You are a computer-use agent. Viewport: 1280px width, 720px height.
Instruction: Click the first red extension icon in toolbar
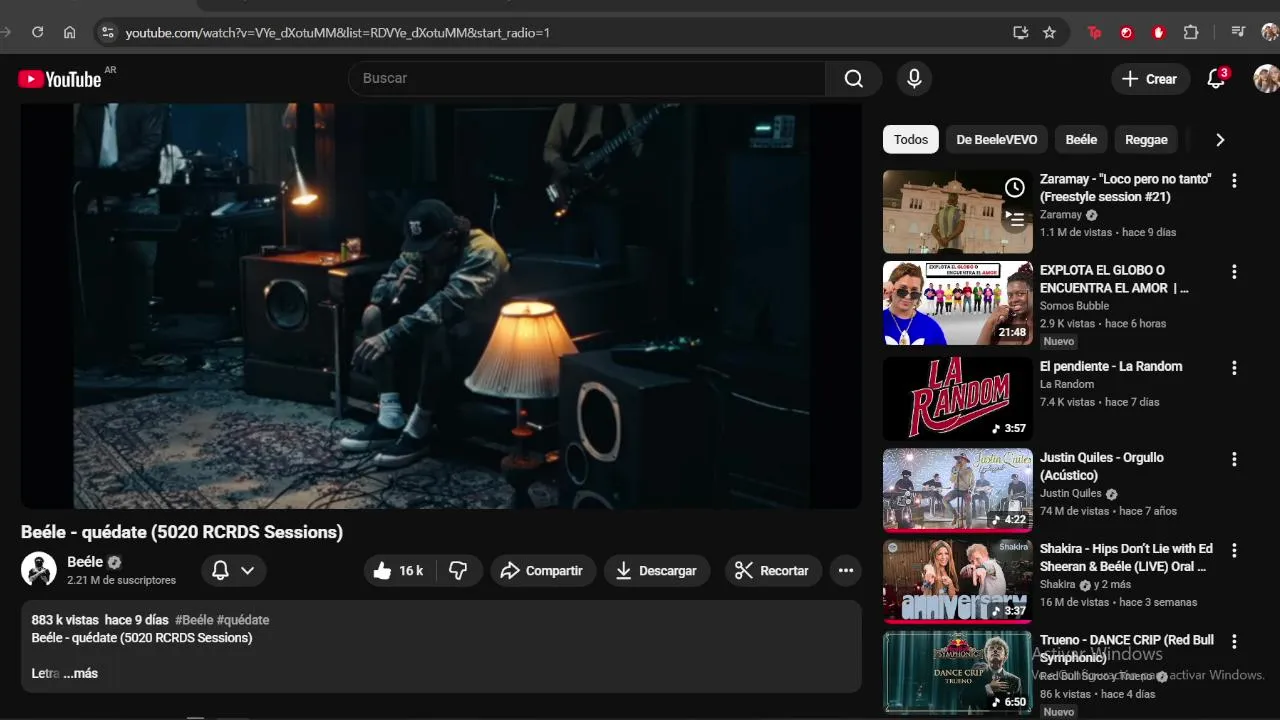(1095, 32)
